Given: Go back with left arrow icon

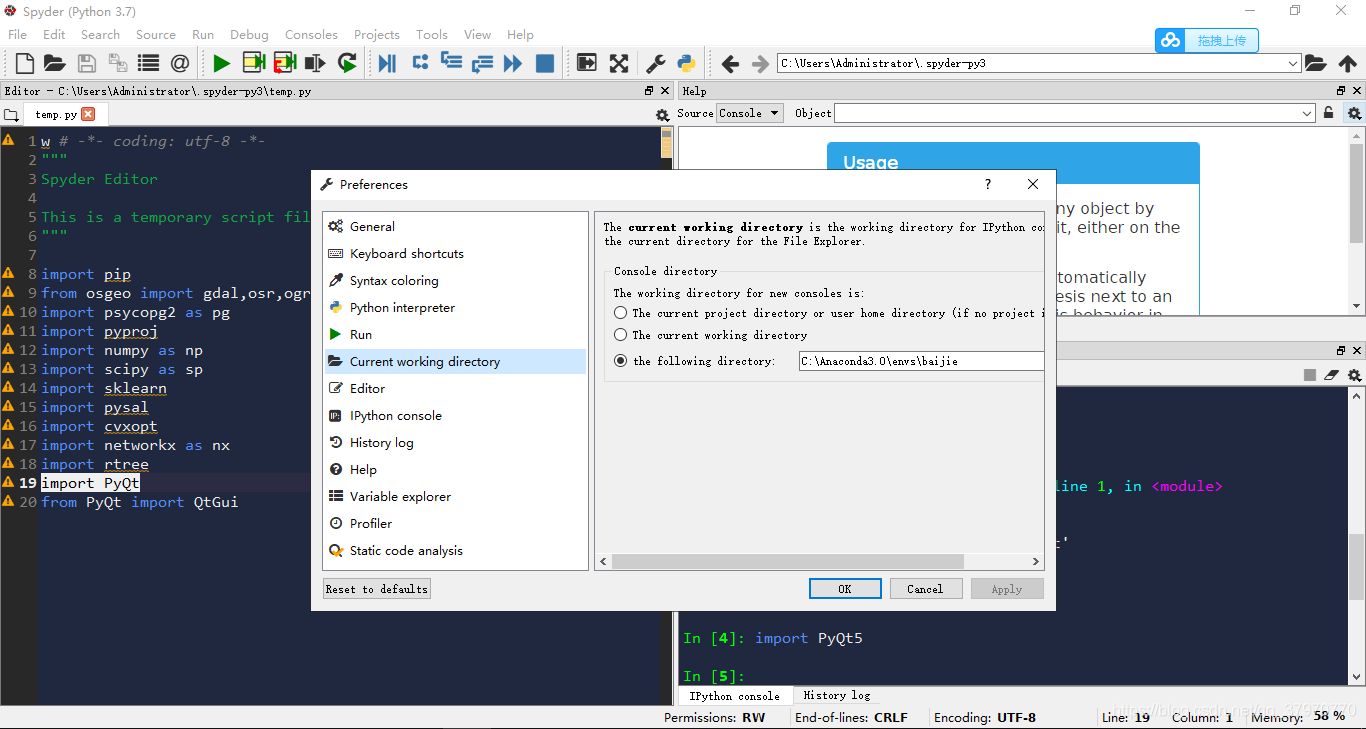Looking at the screenshot, I should click(x=730, y=63).
